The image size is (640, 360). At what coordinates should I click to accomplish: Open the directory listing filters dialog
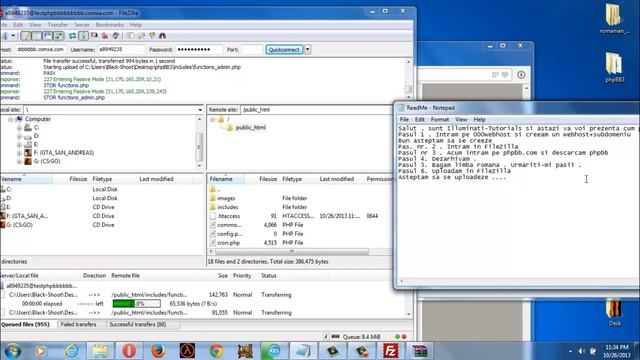[x=130, y=36]
